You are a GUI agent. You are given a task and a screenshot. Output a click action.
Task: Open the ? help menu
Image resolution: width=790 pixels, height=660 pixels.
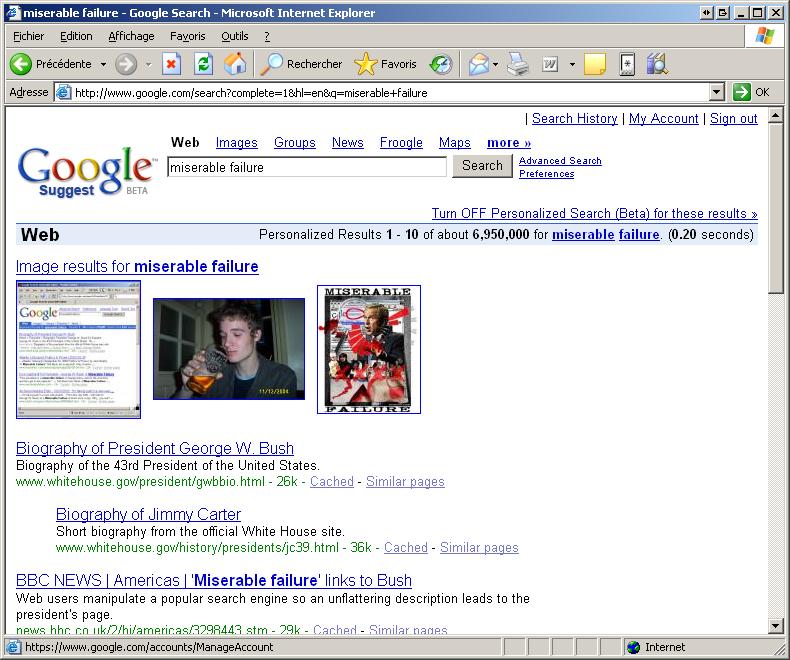(x=267, y=36)
